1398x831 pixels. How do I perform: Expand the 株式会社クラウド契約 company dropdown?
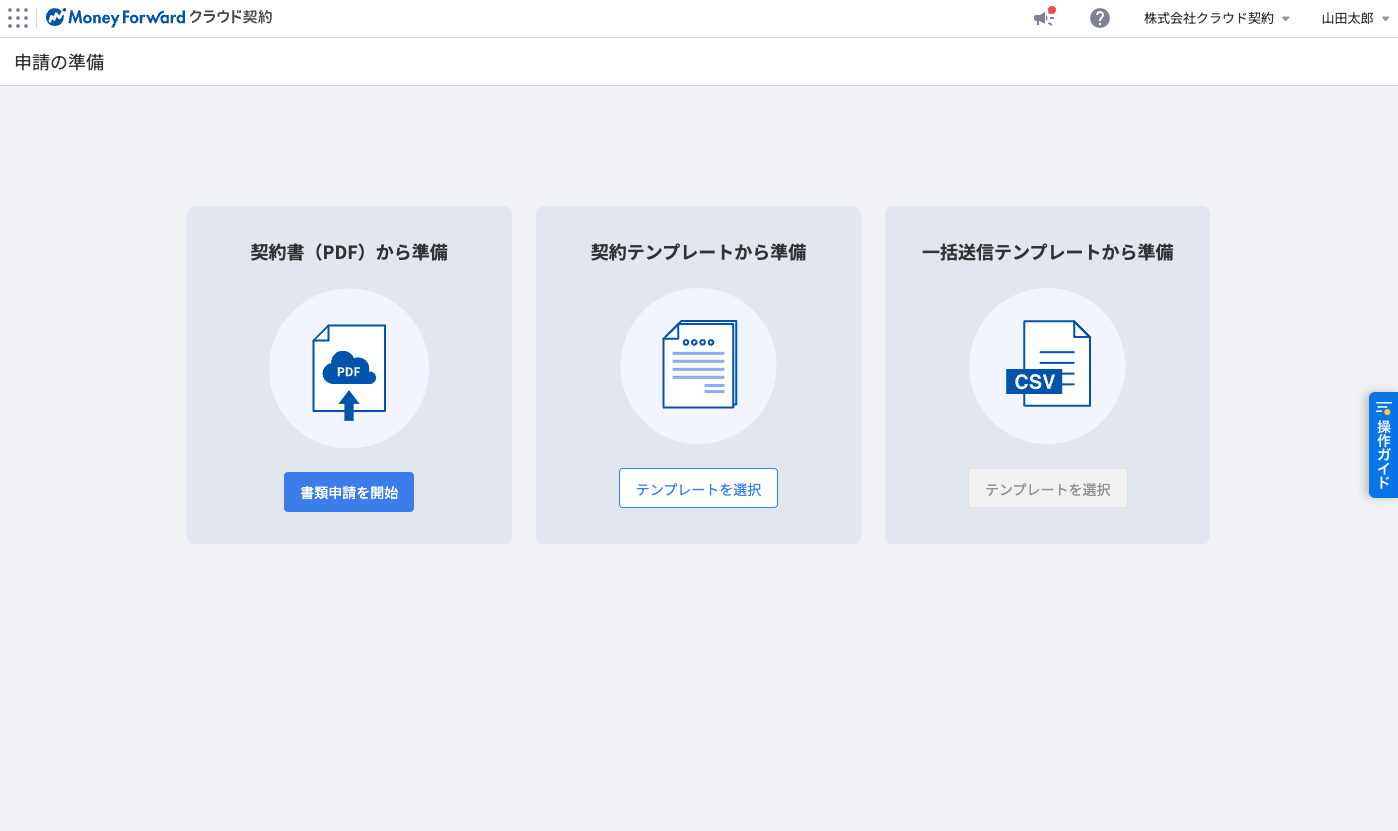[x=1216, y=18]
